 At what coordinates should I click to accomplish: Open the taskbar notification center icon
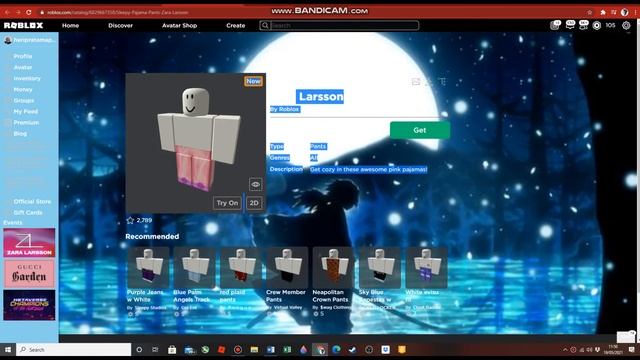click(x=631, y=349)
